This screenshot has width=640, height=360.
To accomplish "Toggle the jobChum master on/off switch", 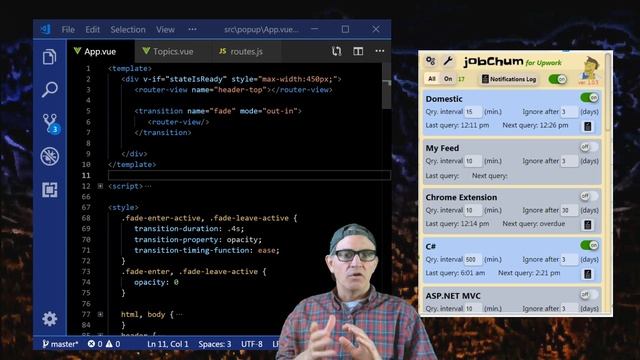I will (x=558, y=79).
